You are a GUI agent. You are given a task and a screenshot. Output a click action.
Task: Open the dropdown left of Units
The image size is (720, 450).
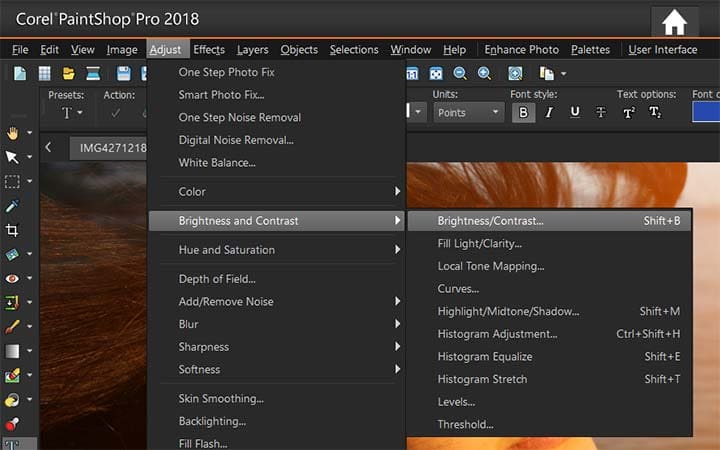click(417, 112)
